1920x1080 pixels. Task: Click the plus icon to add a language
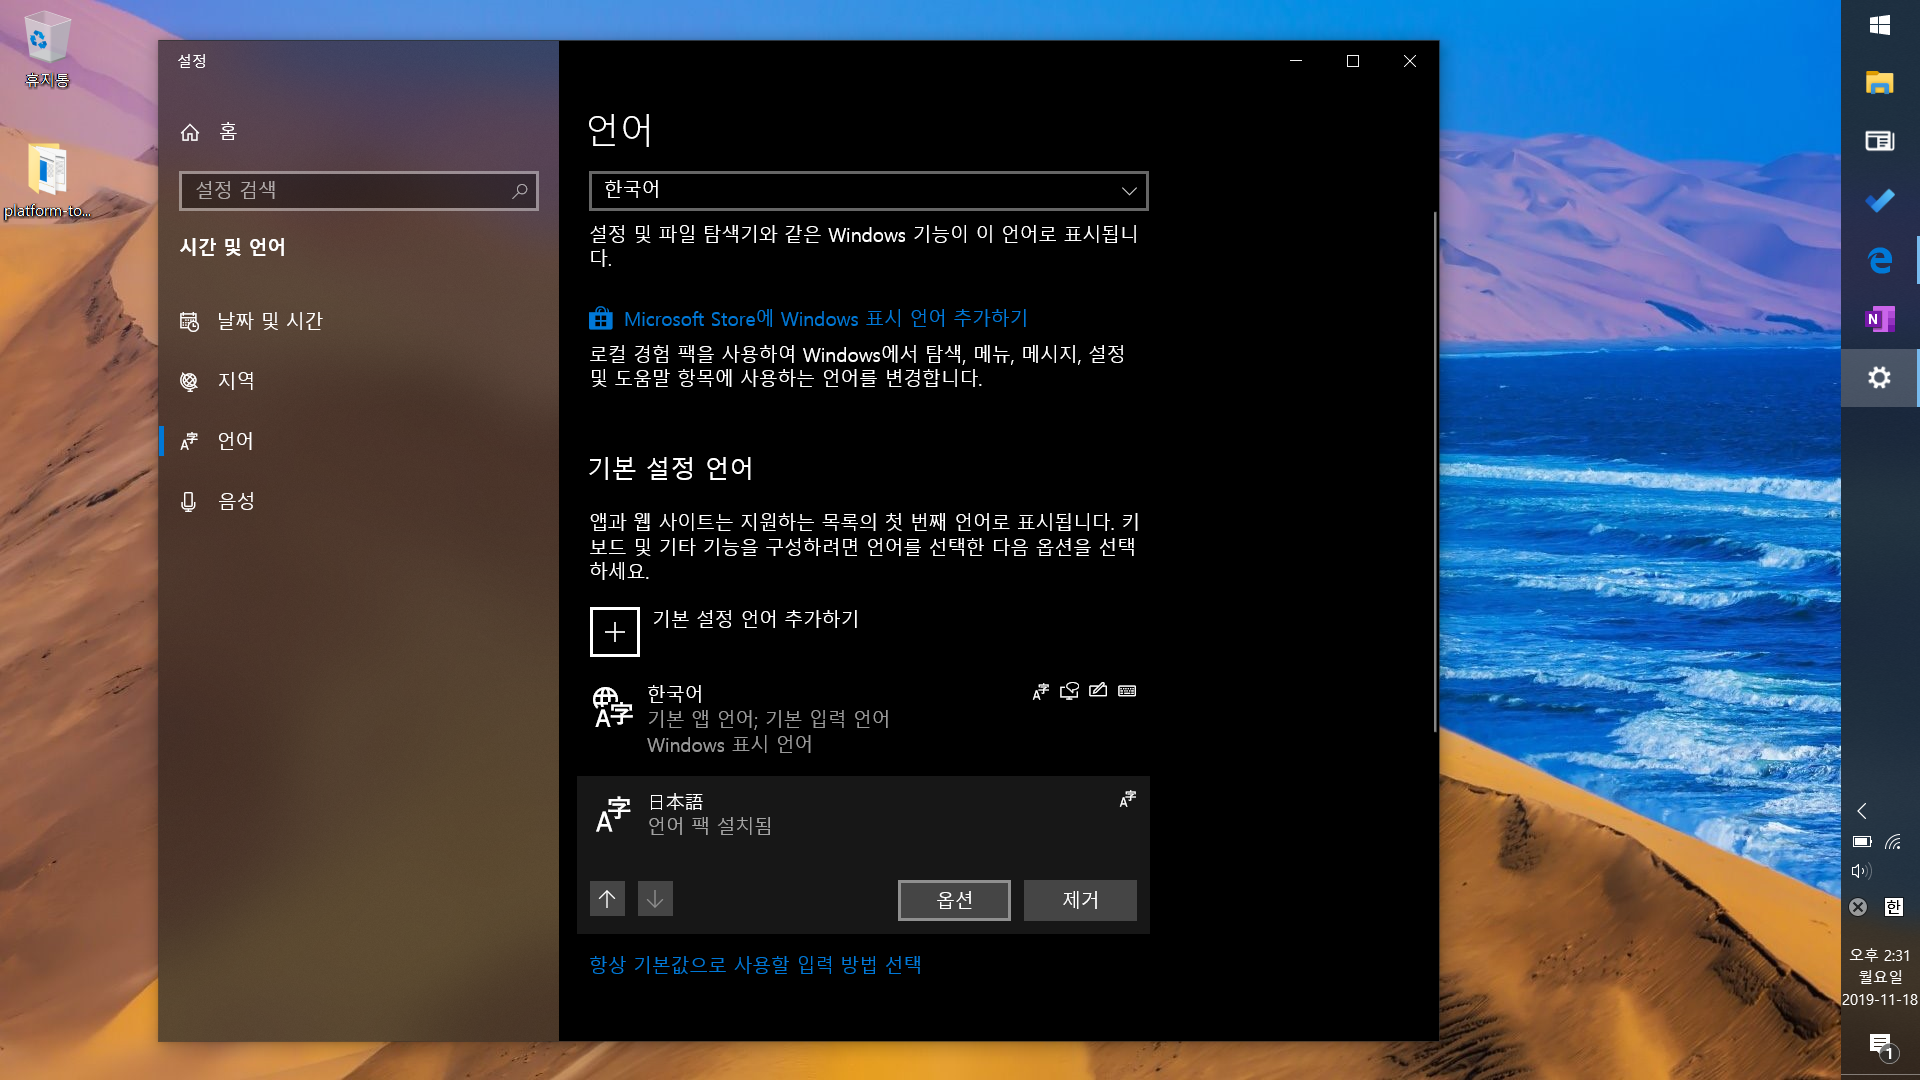pyautogui.click(x=614, y=632)
